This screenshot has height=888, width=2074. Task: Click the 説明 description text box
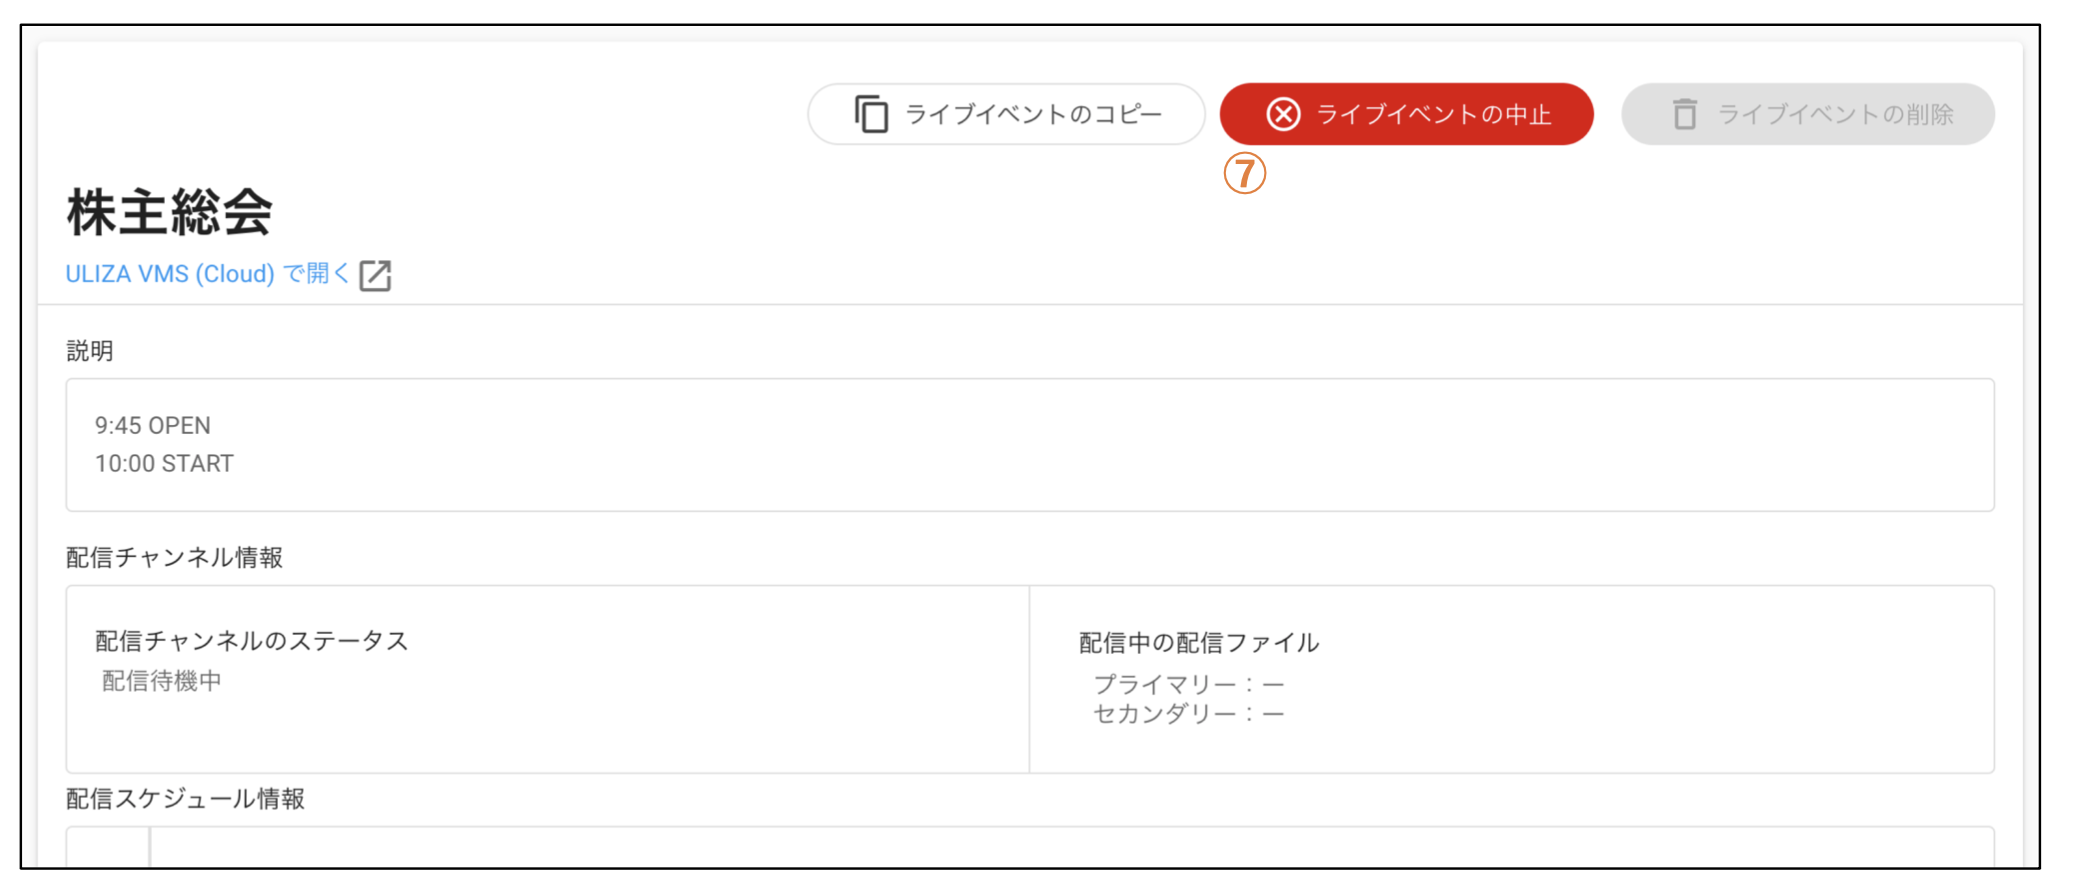tap(1030, 445)
